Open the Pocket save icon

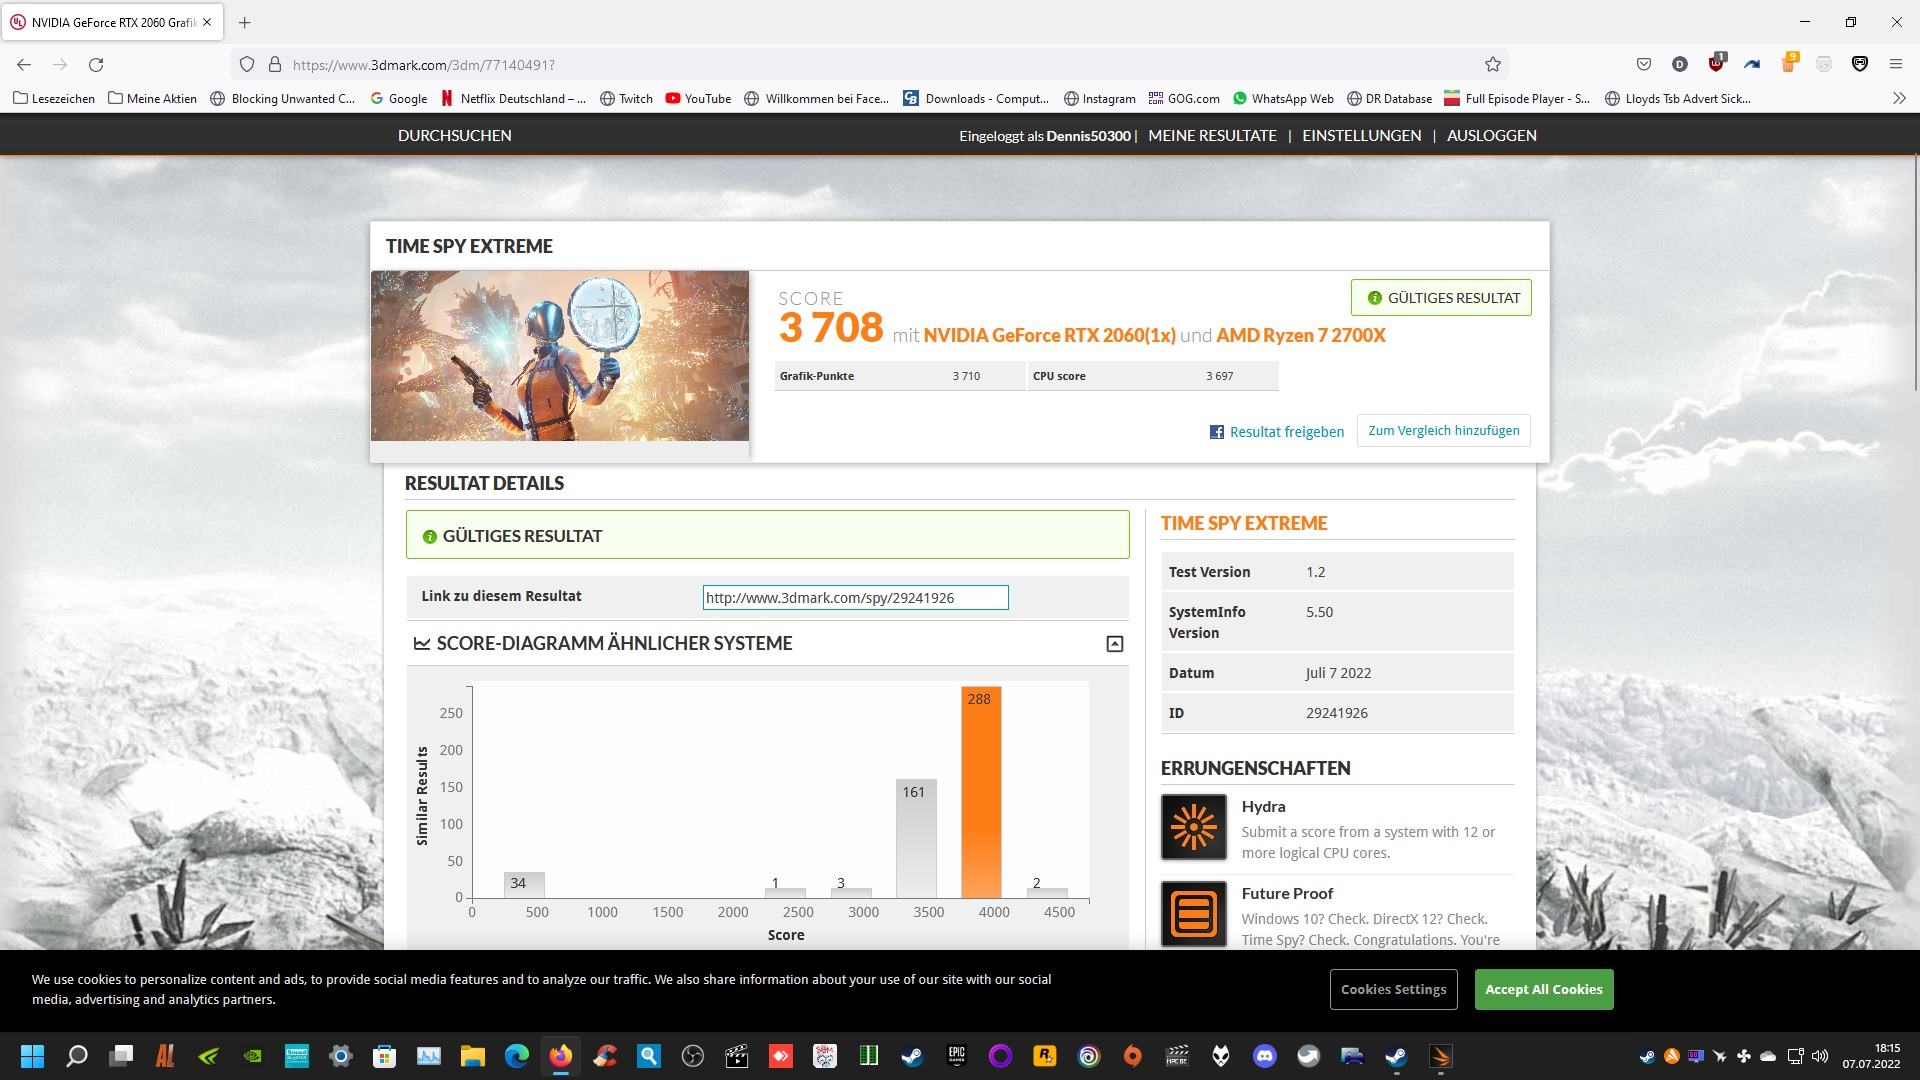pyautogui.click(x=1643, y=65)
